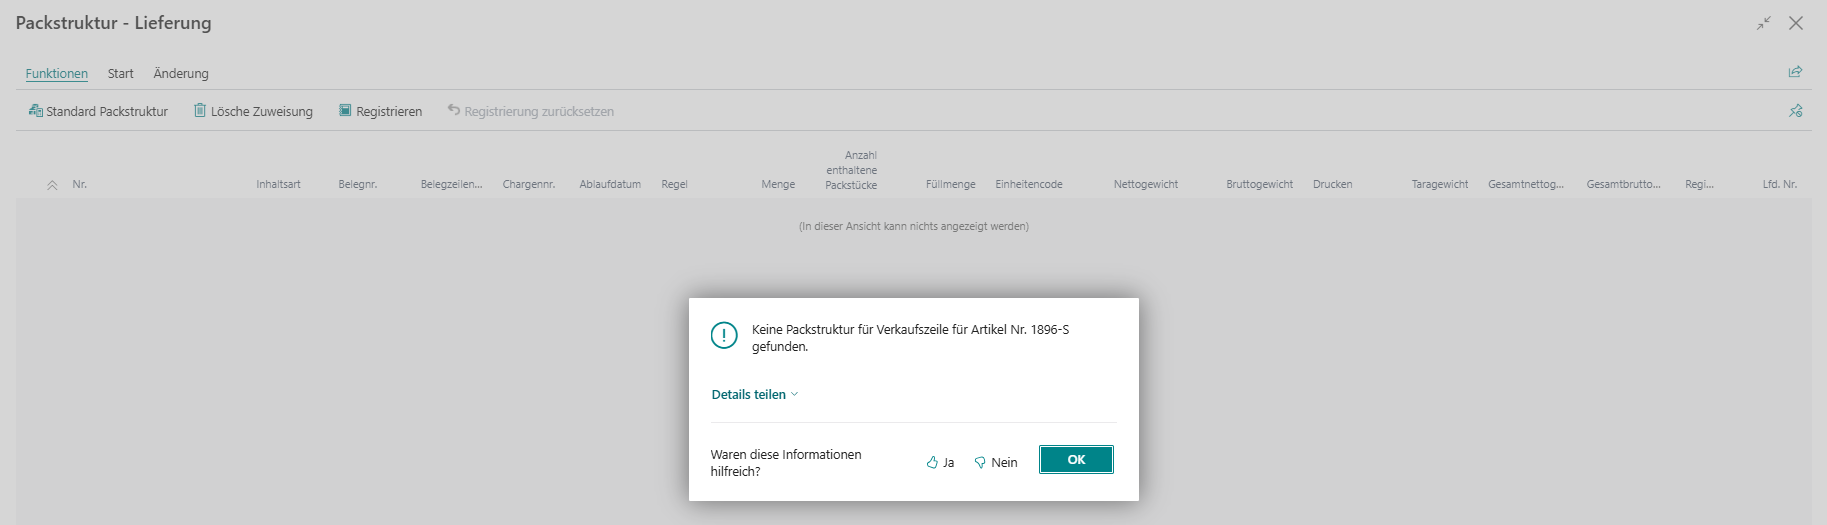
Task: Collapse the page with the shrink arrows icon
Action: pyautogui.click(x=1764, y=23)
